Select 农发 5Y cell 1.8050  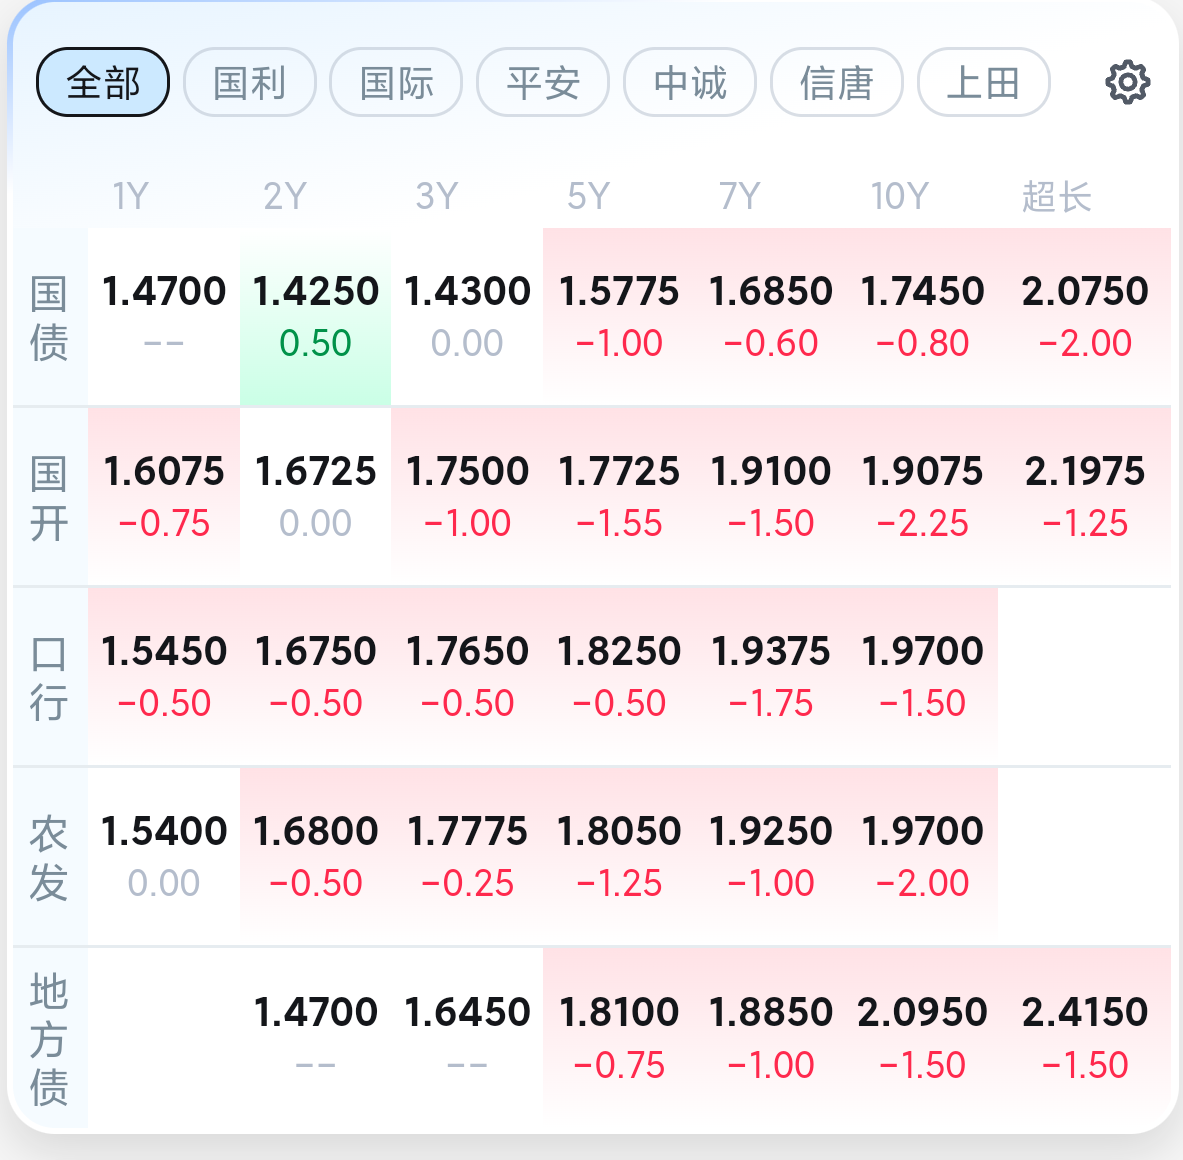click(x=619, y=857)
